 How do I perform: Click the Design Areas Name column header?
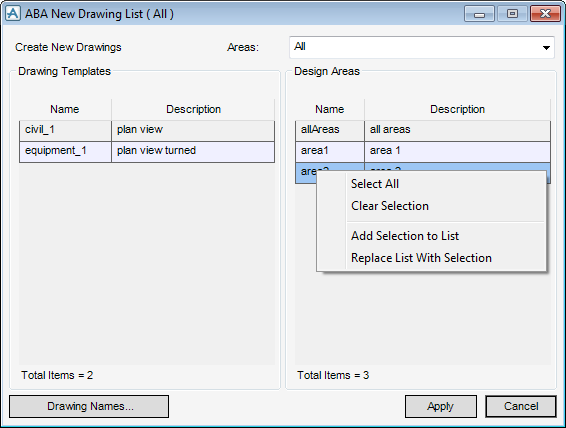pyautogui.click(x=330, y=109)
